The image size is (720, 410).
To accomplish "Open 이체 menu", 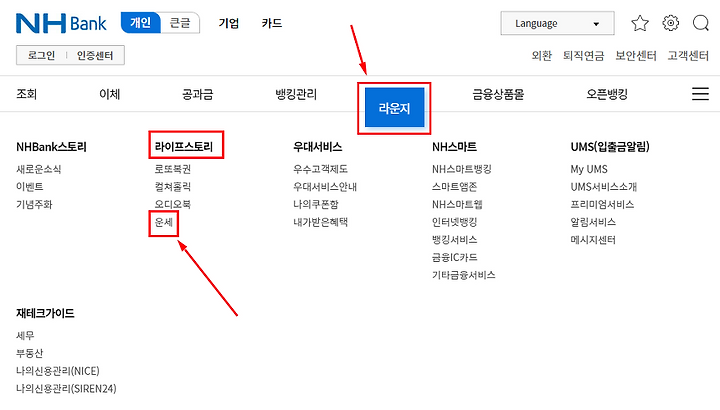I will click(x=110, y=94).
